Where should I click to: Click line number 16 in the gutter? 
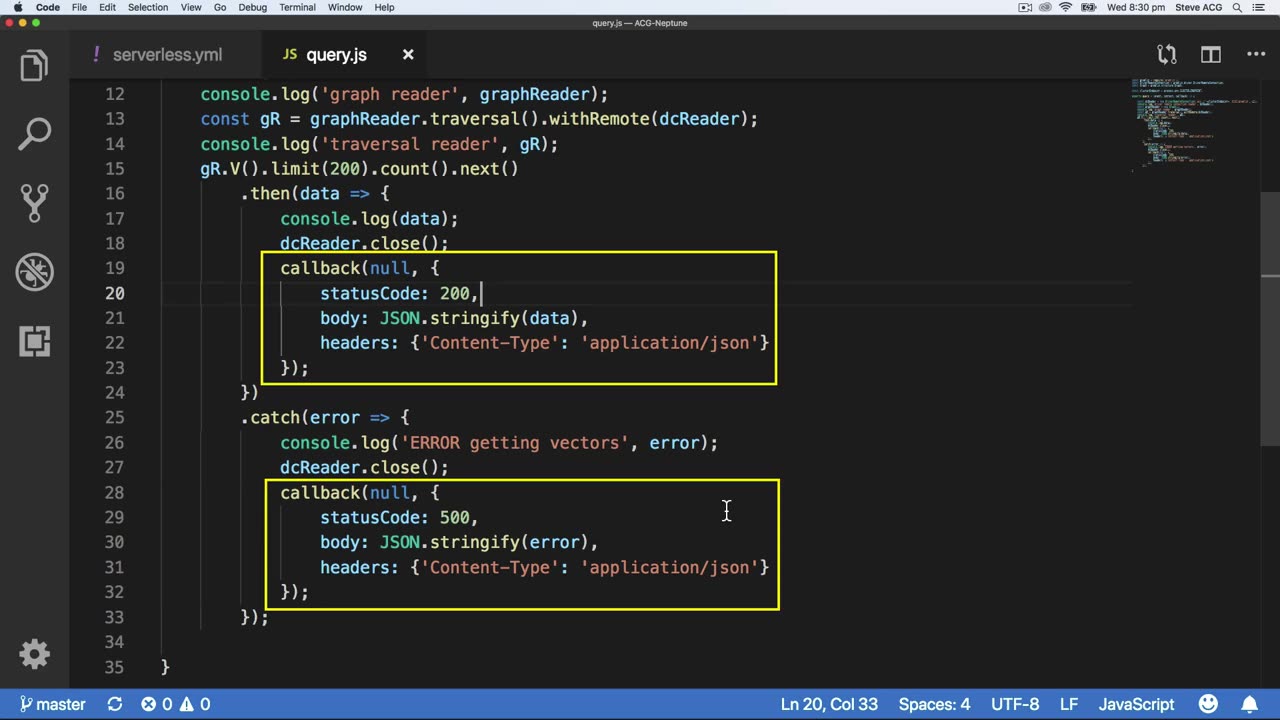[x=114, y=194]
